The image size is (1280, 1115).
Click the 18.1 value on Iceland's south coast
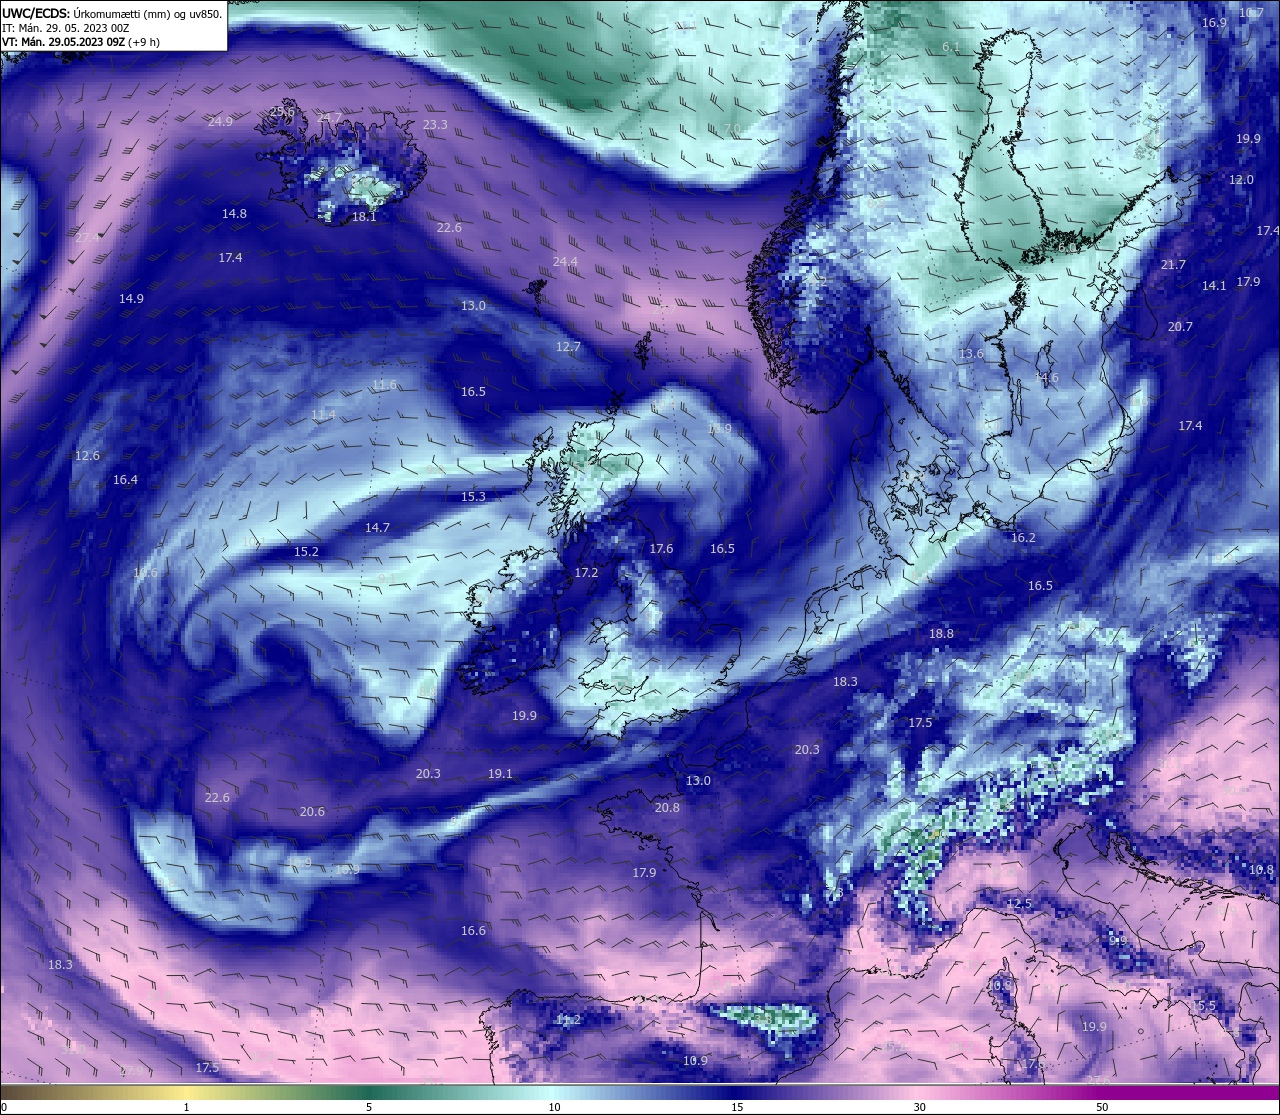[x=364, y=217]
